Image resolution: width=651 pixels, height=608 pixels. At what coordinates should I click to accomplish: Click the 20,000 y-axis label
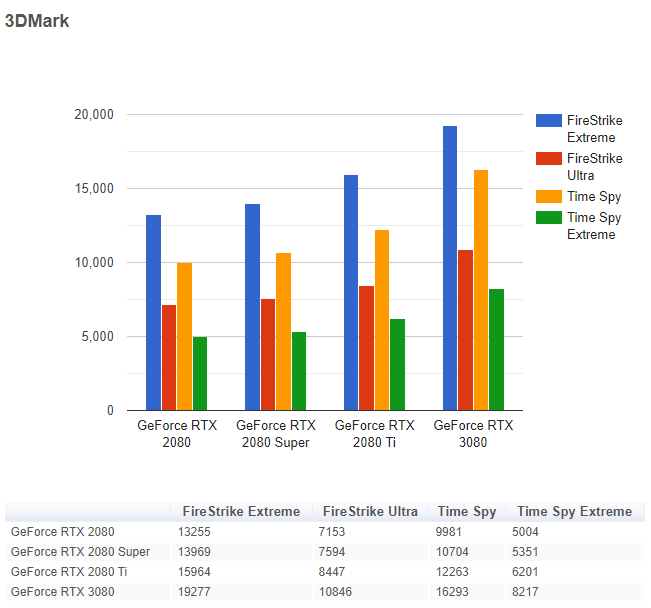[x=94, y=114]
